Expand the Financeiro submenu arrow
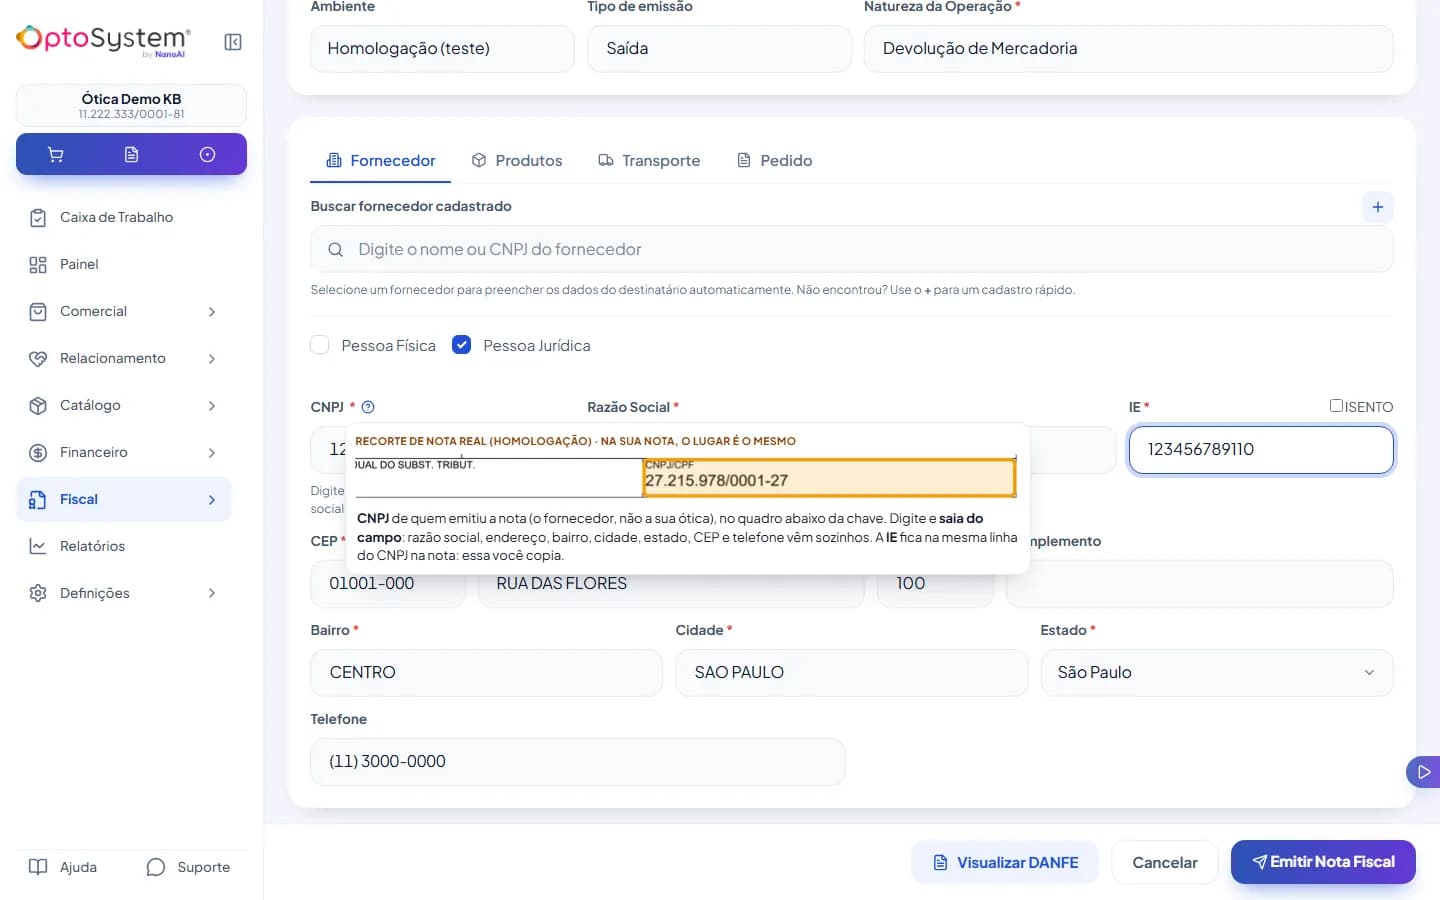Image resolution: width=1440 pixels, height=900 pixels. click(212, 453)
